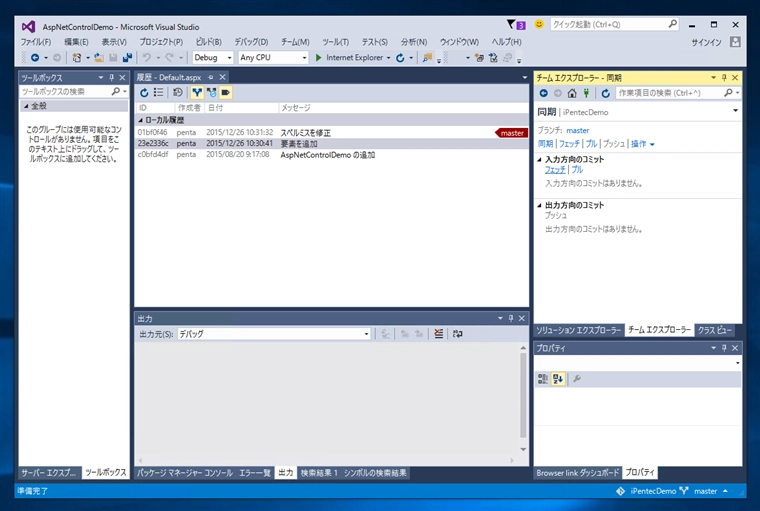This screenshot has width=760, height=511.
Task: Select commit 01bf0f46 スペルミスを修正
Action: [332, 132]
